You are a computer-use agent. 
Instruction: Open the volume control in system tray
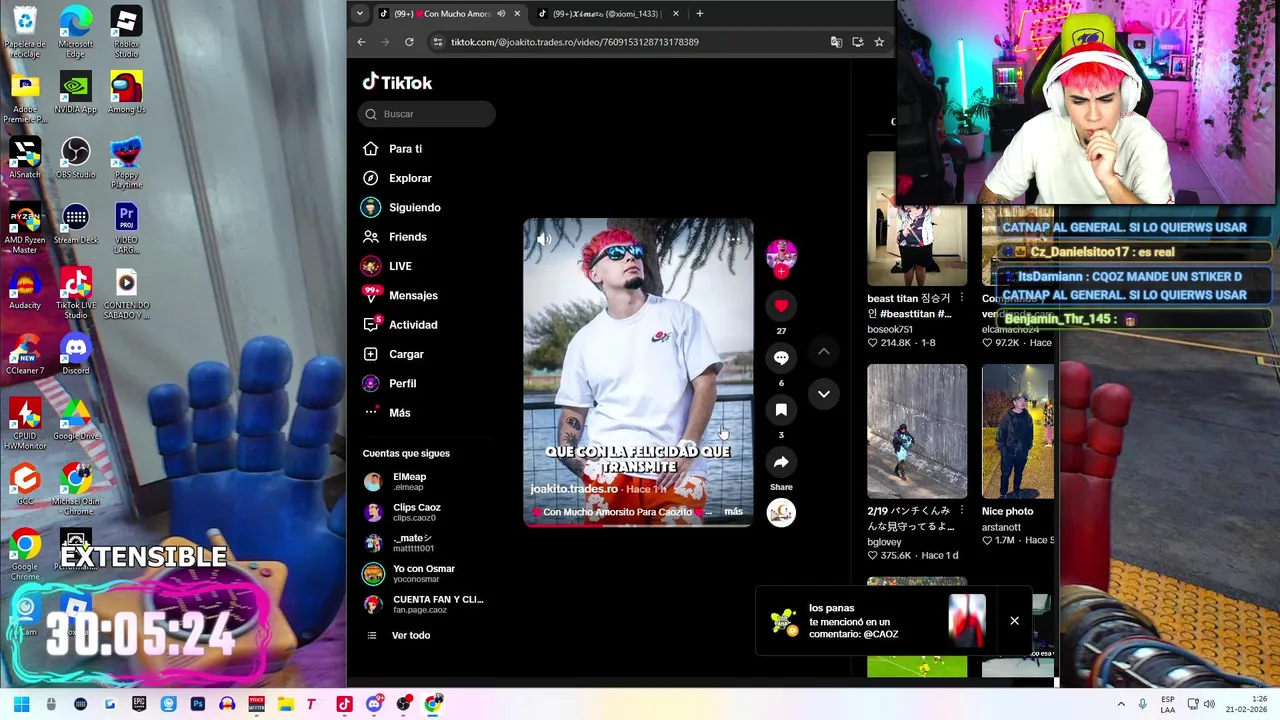[x=1209, y=704]
